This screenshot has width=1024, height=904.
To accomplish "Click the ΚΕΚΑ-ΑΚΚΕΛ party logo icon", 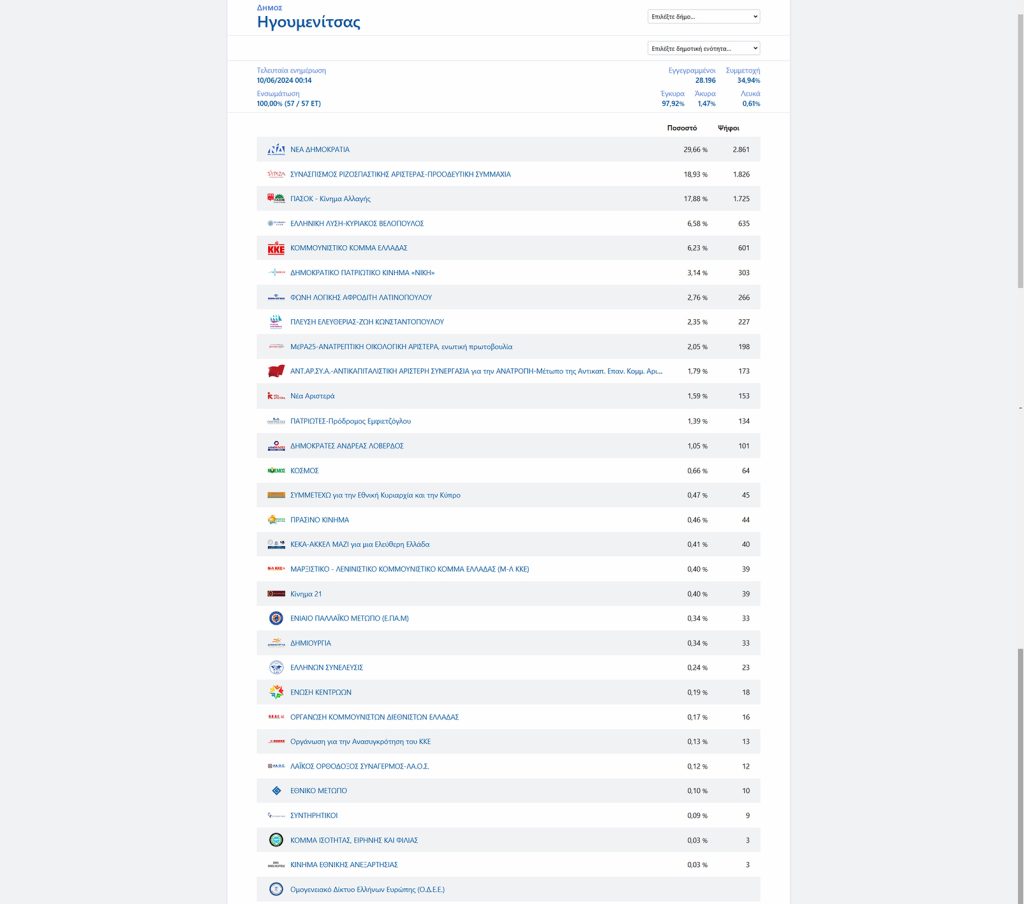I will click(x=276, y=544).
